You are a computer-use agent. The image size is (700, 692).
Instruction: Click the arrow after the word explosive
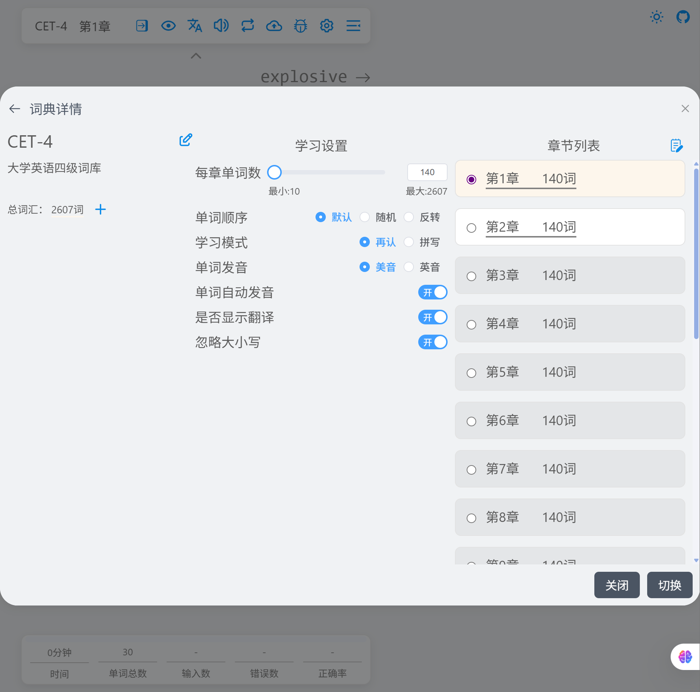[363, 78]
